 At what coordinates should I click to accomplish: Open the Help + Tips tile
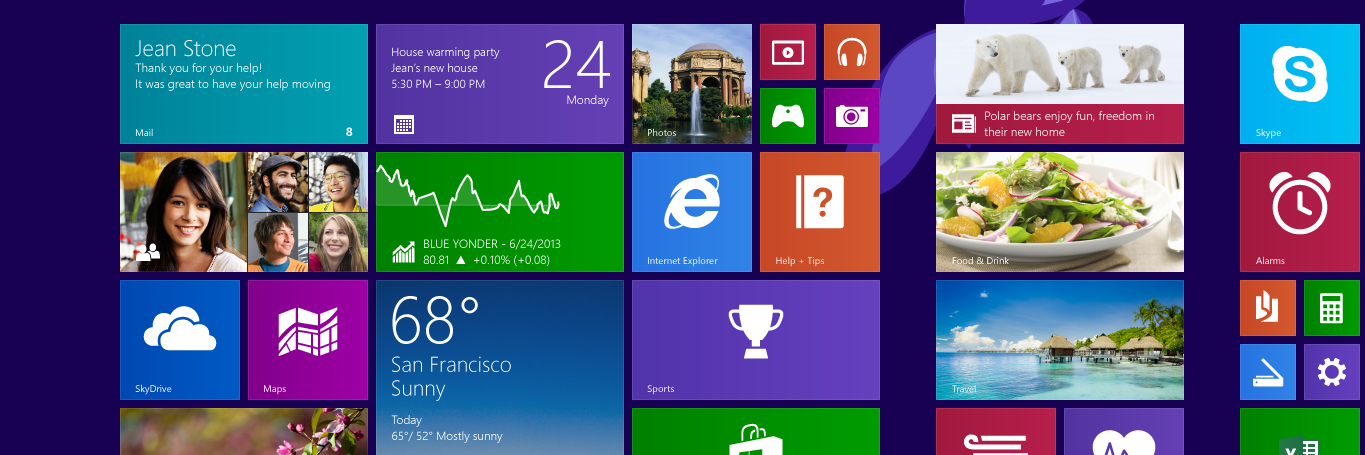(x=820, y=212)
